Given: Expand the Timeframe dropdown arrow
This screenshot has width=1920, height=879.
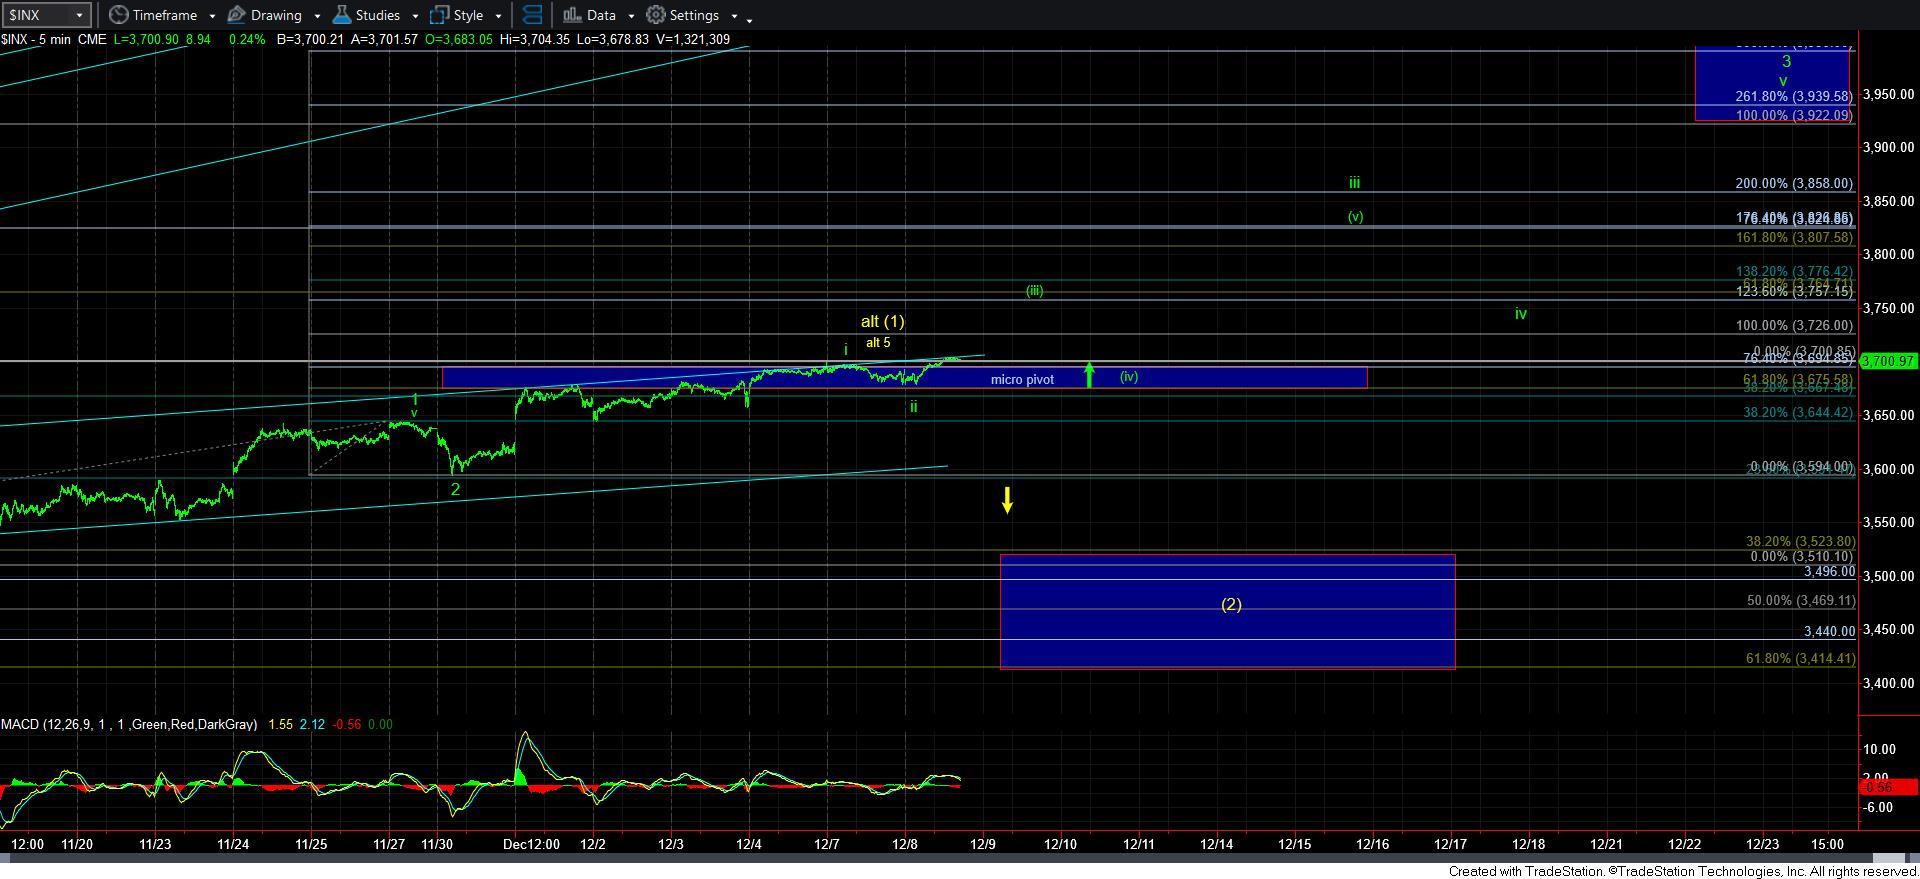Looking at the screenshot, I should 212,16.
